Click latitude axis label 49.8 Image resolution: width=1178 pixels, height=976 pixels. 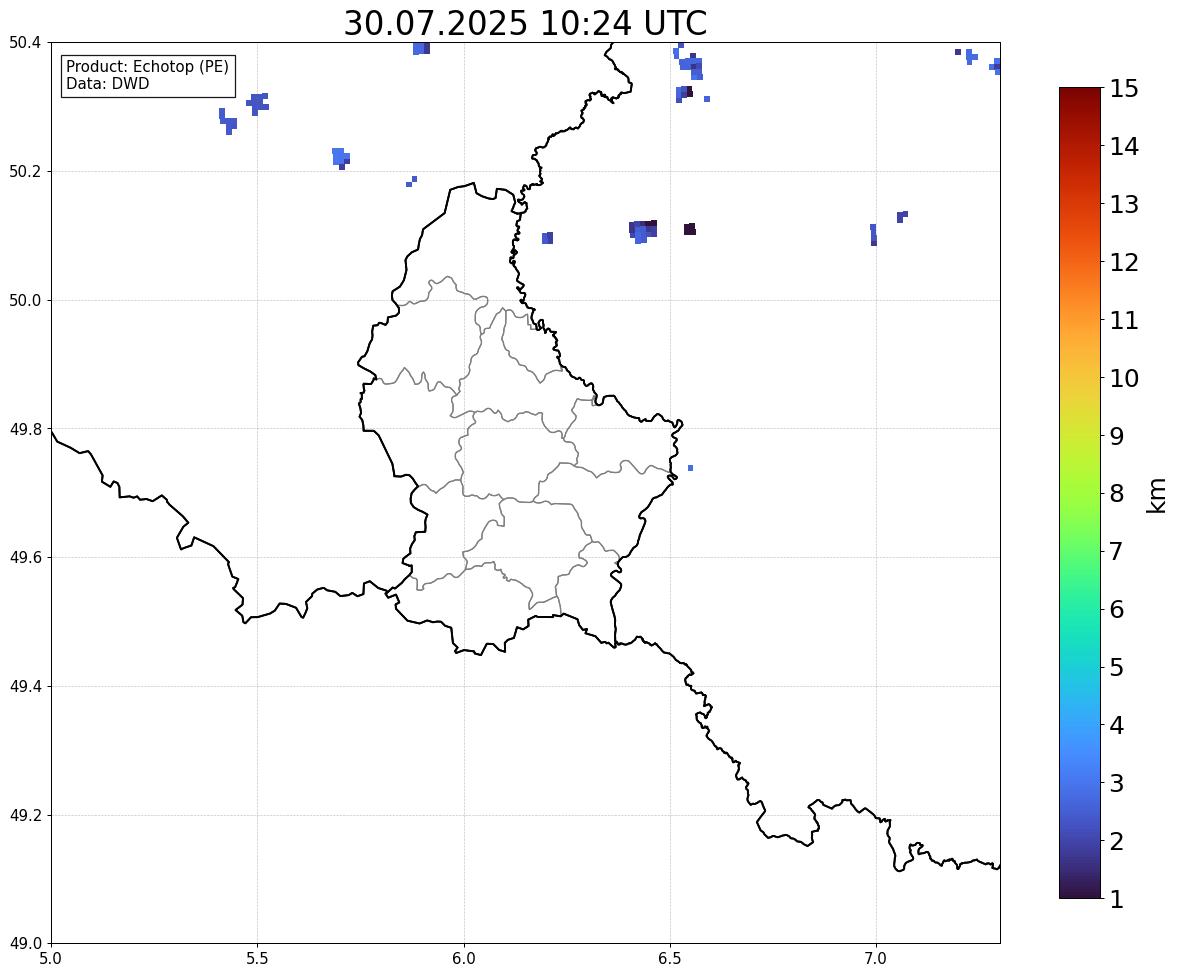click(25, 429)
